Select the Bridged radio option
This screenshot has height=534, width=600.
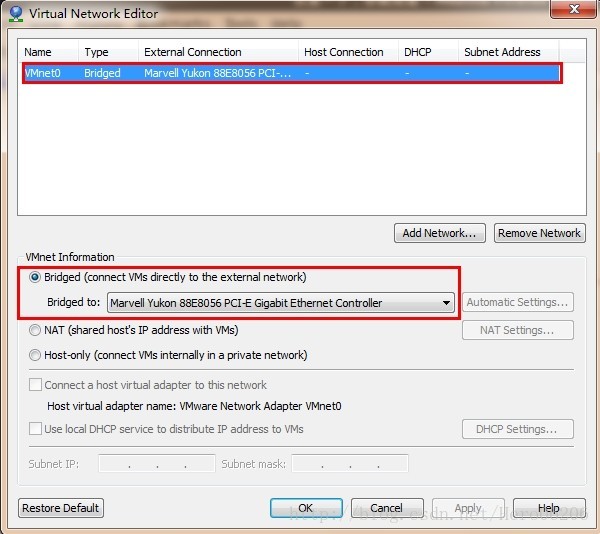click(x=35, y=277)
